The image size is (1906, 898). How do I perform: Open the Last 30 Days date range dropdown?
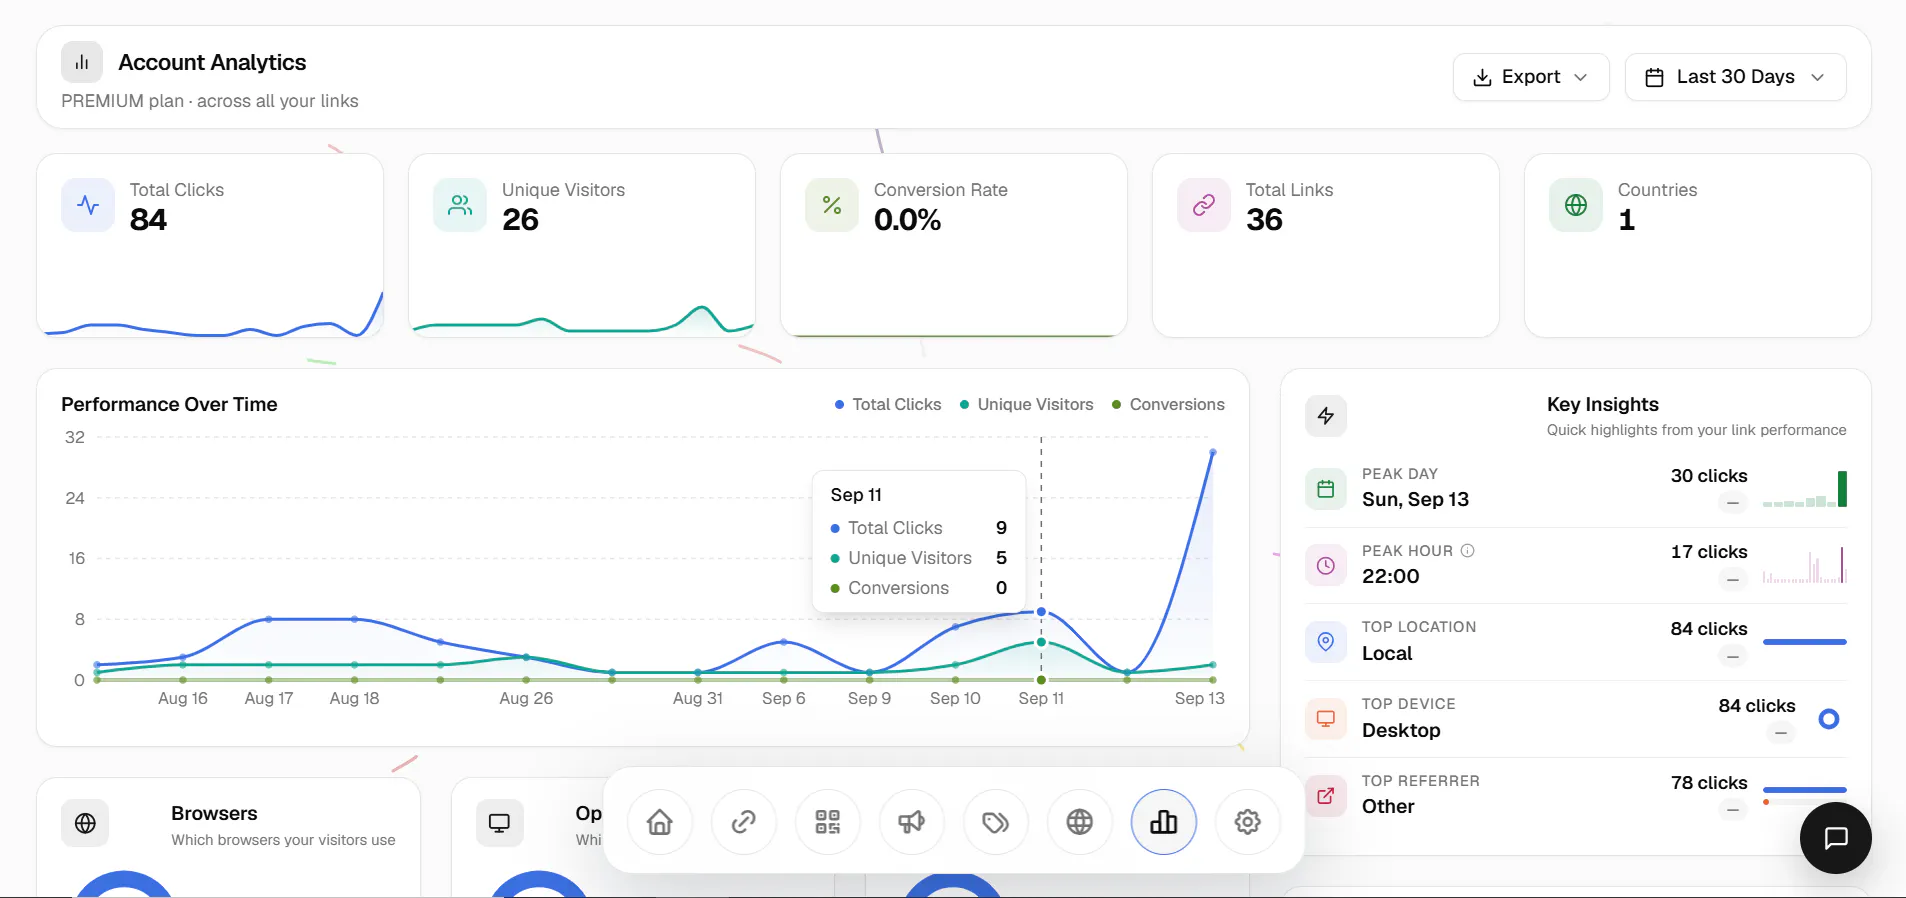tap(1735, 77)
